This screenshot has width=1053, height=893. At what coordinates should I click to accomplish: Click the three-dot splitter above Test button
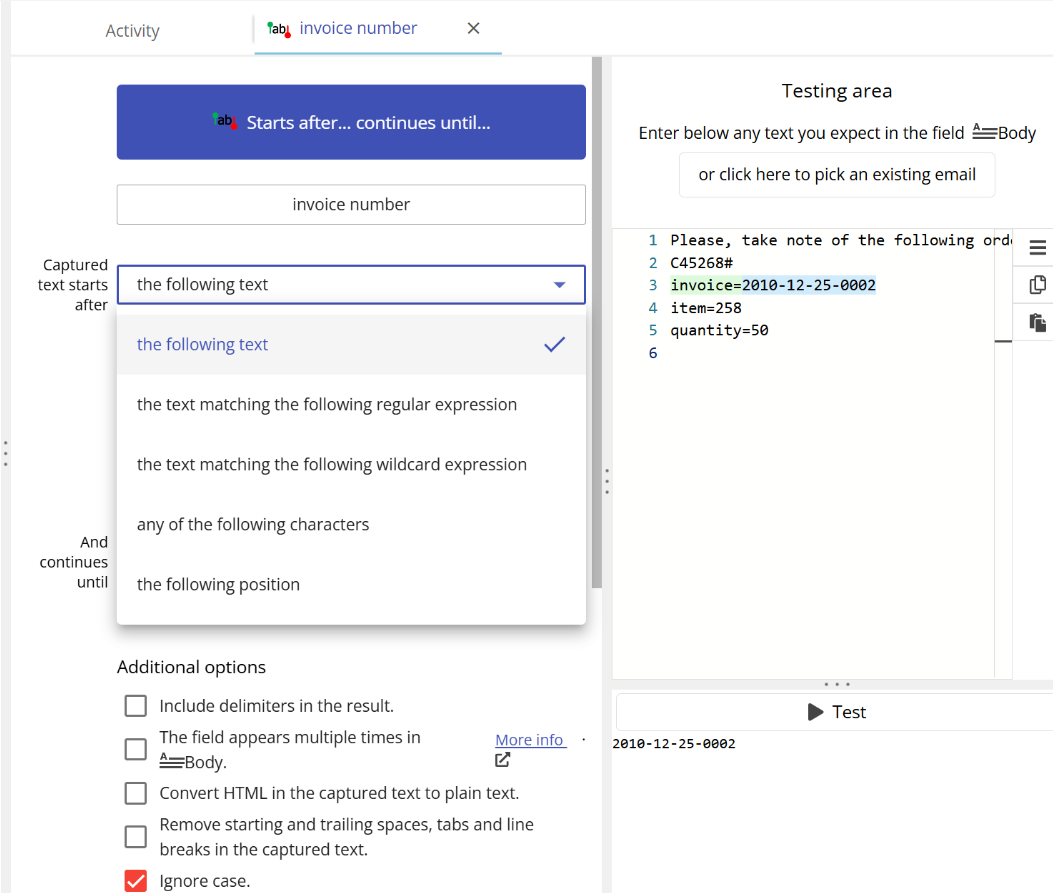coord(835,685)
